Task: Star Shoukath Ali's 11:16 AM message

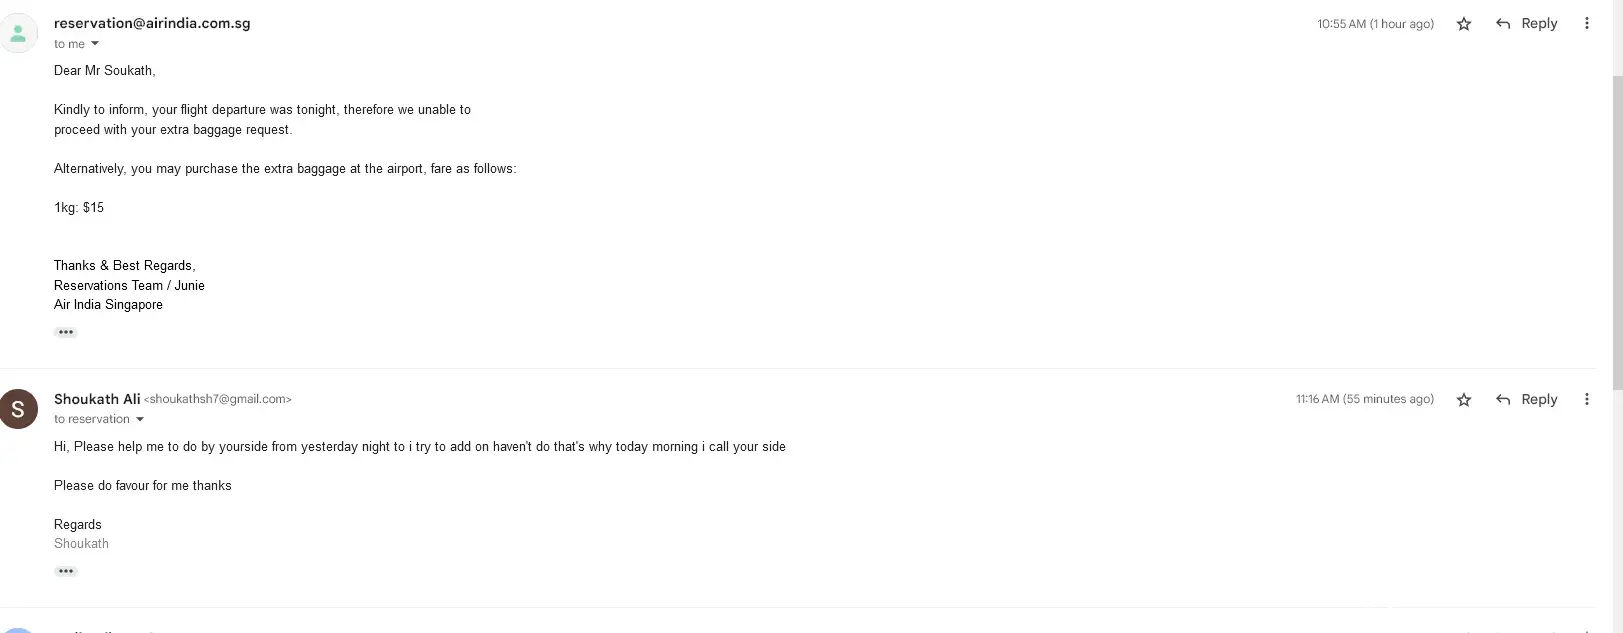Action: click(x=1464, y=400)
